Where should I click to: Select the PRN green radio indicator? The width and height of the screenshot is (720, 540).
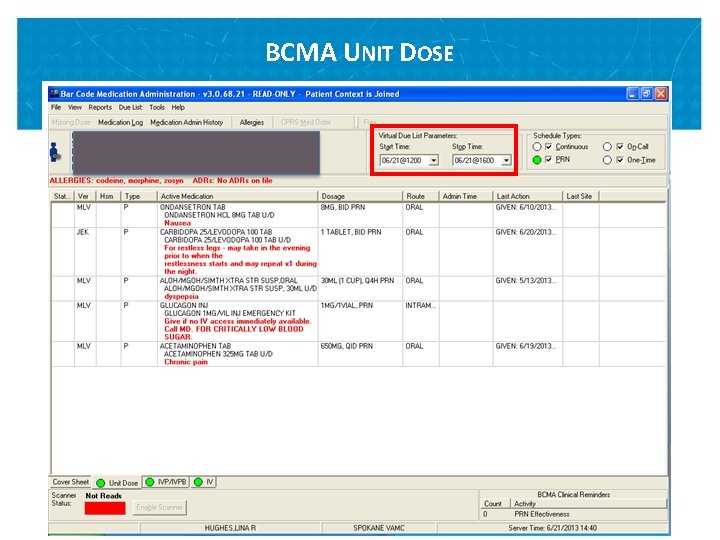pos(537,160)
